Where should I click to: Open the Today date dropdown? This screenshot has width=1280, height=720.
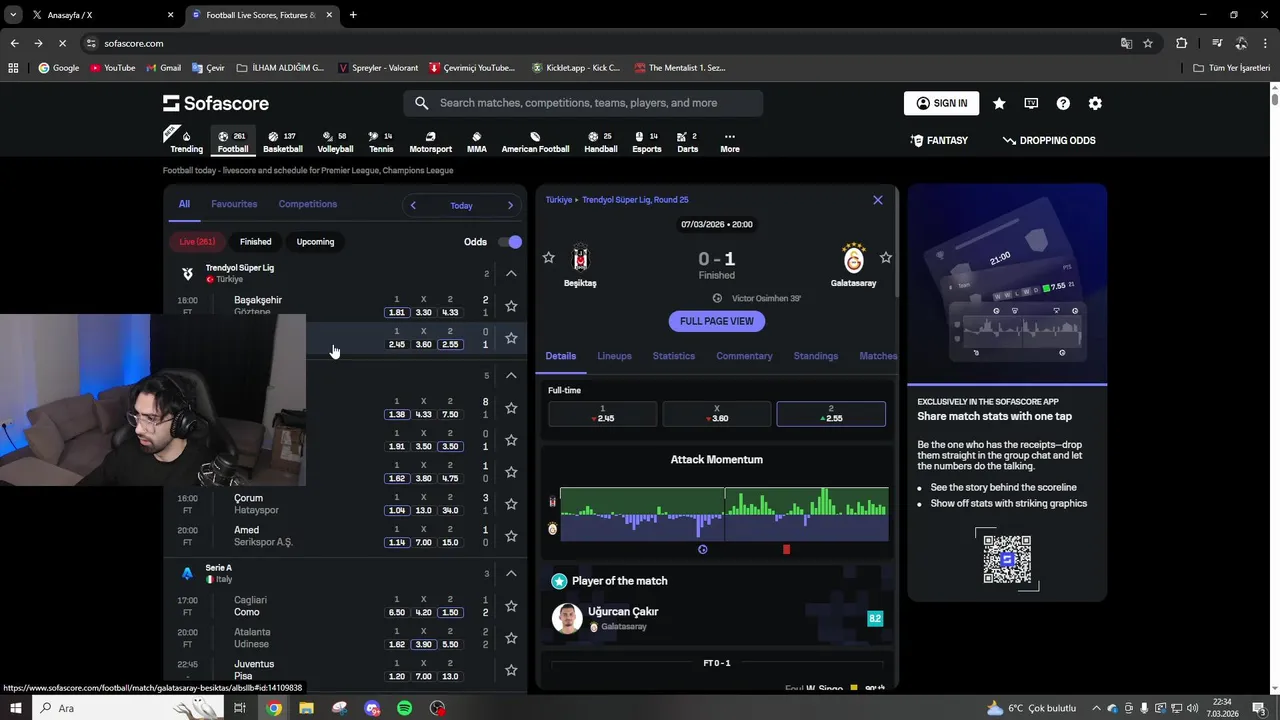pos(461,205)
